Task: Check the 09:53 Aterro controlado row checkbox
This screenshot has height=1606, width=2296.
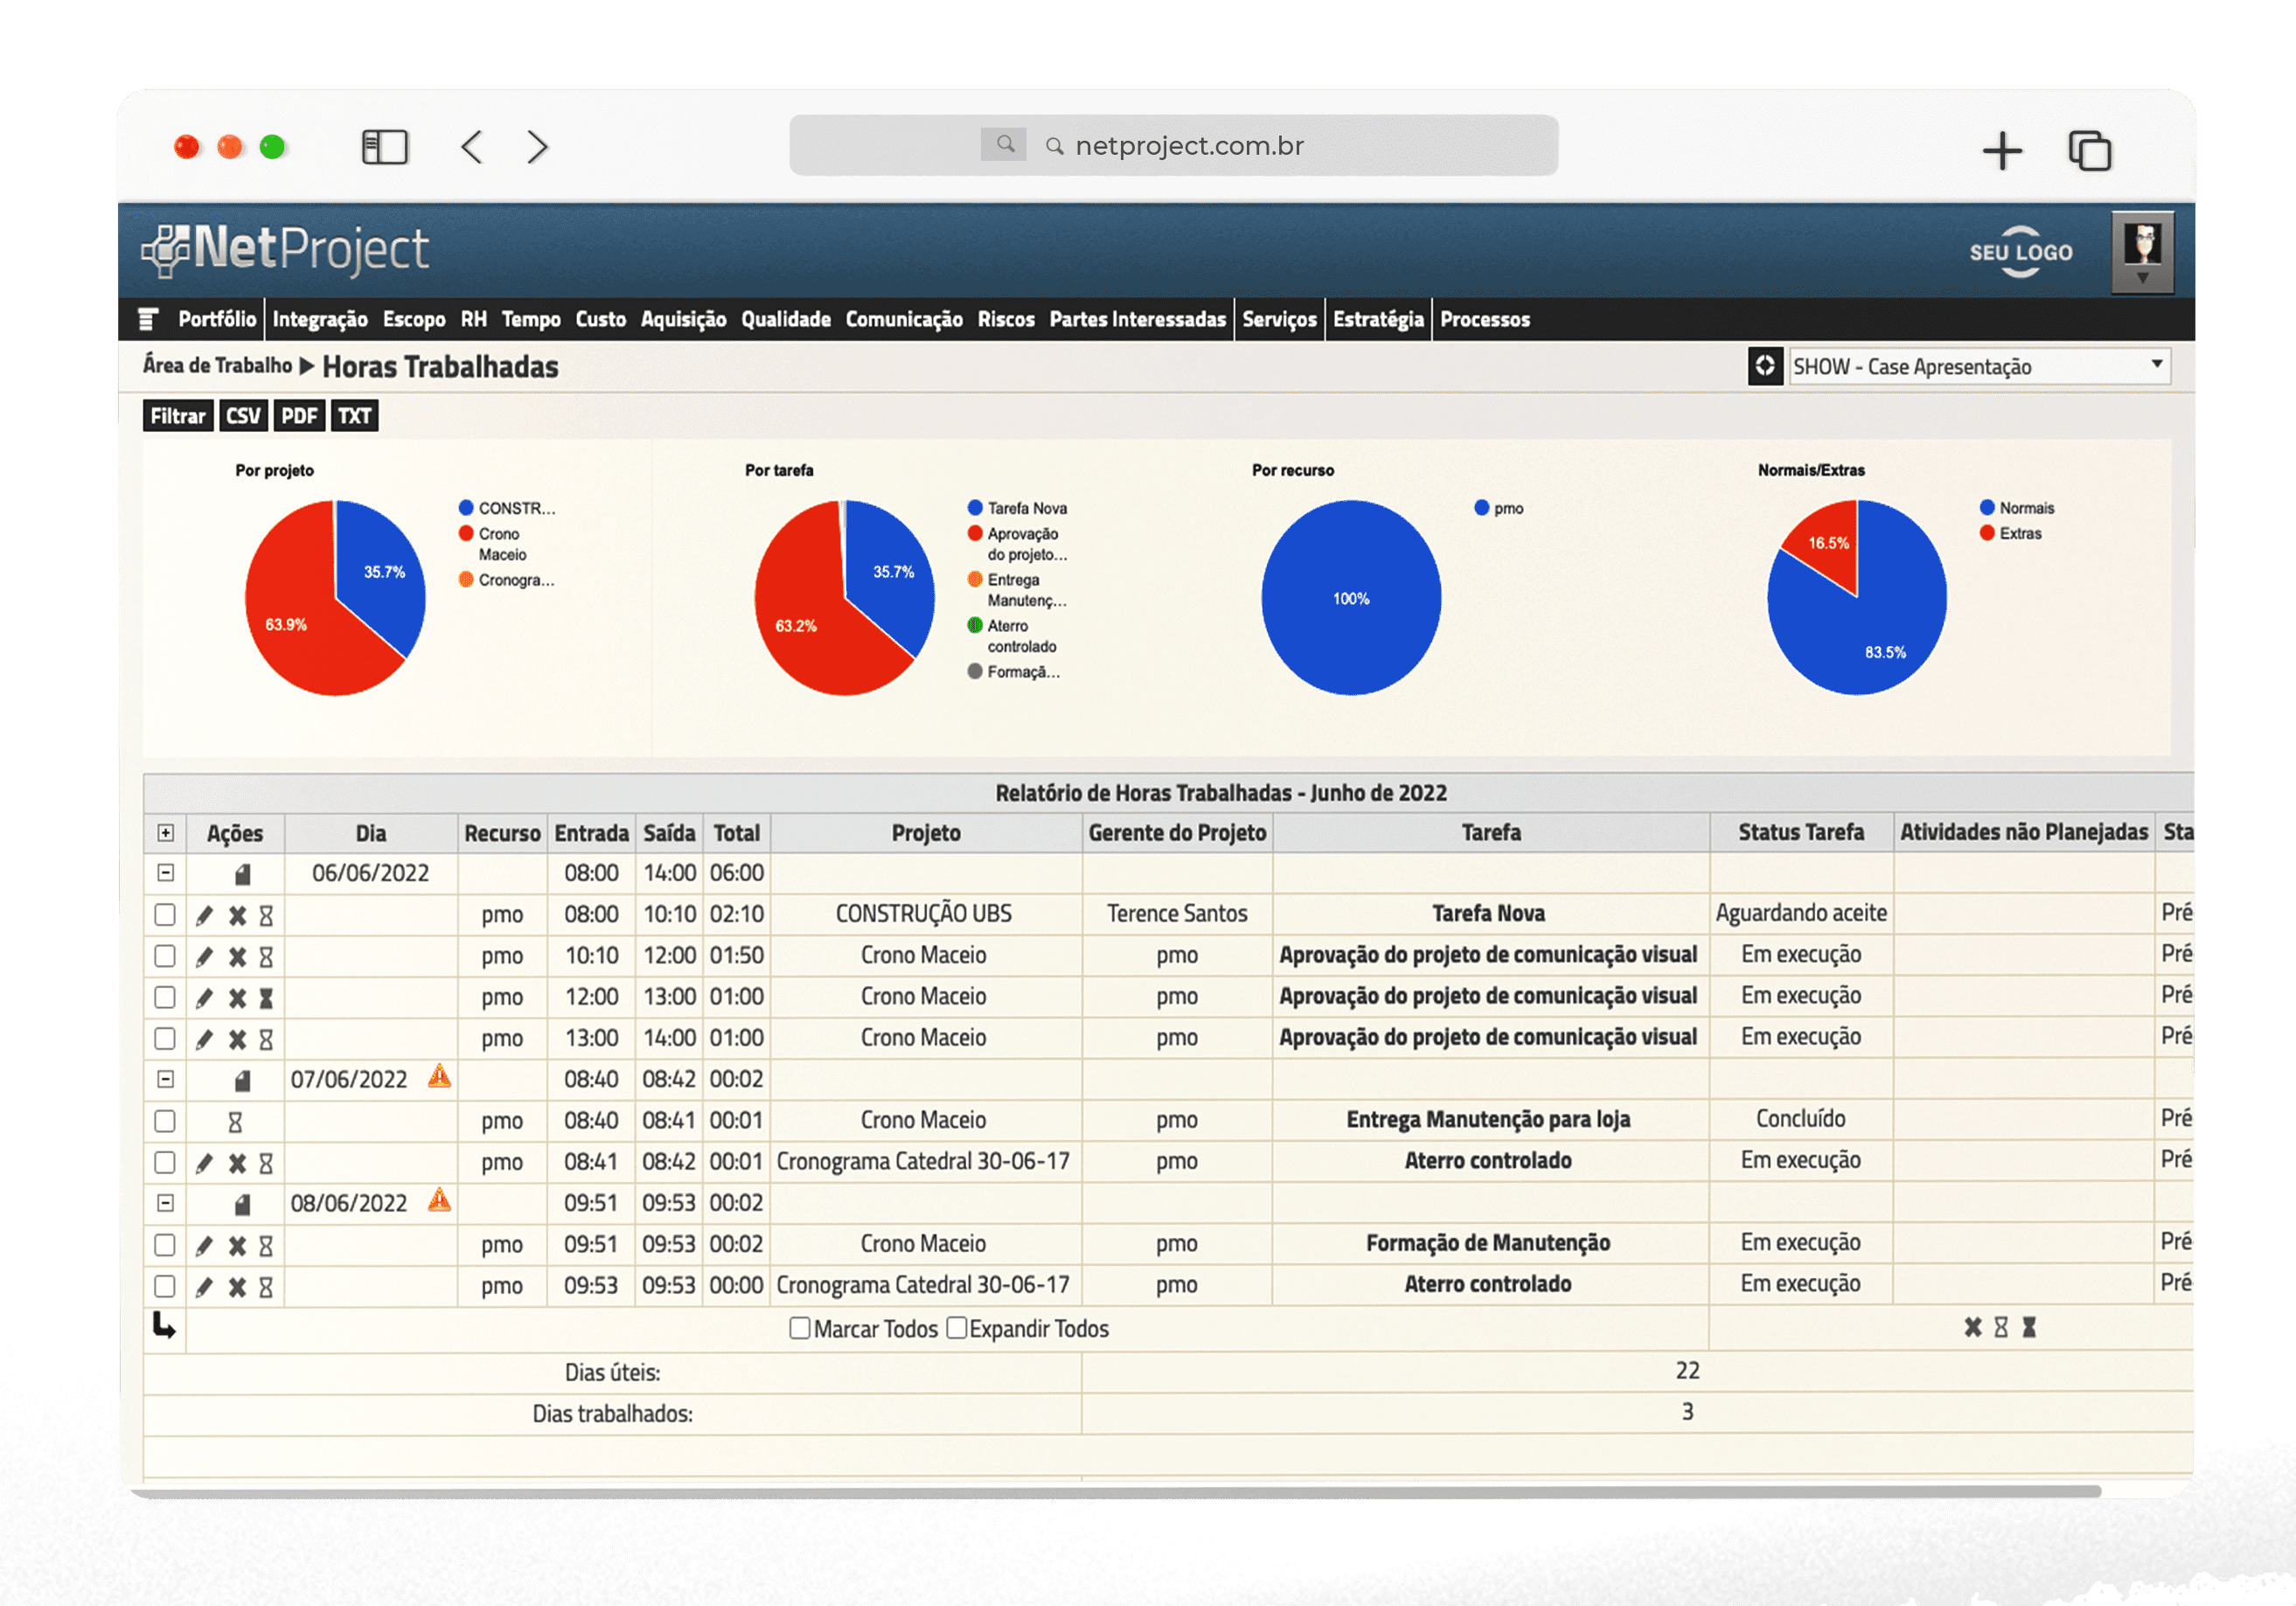Action: 165,1286
